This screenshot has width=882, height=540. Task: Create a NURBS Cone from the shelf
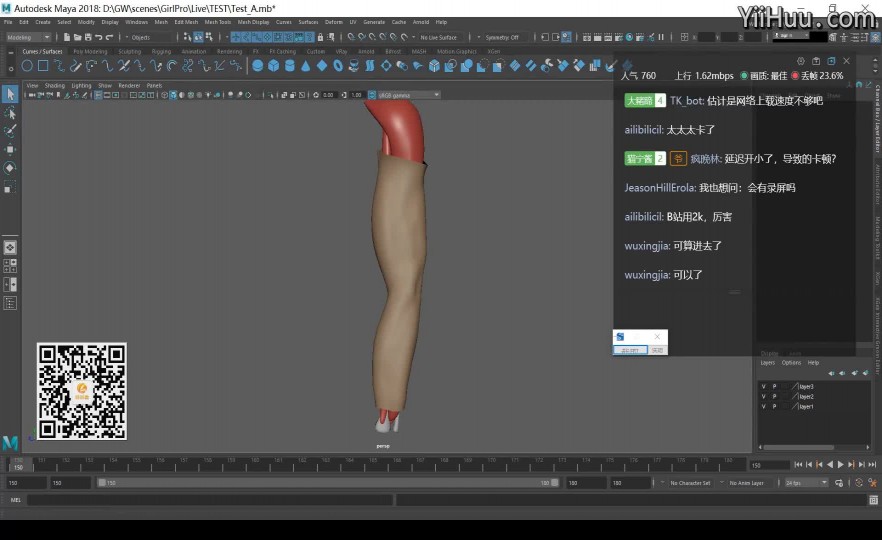click(x=305, y=66)
